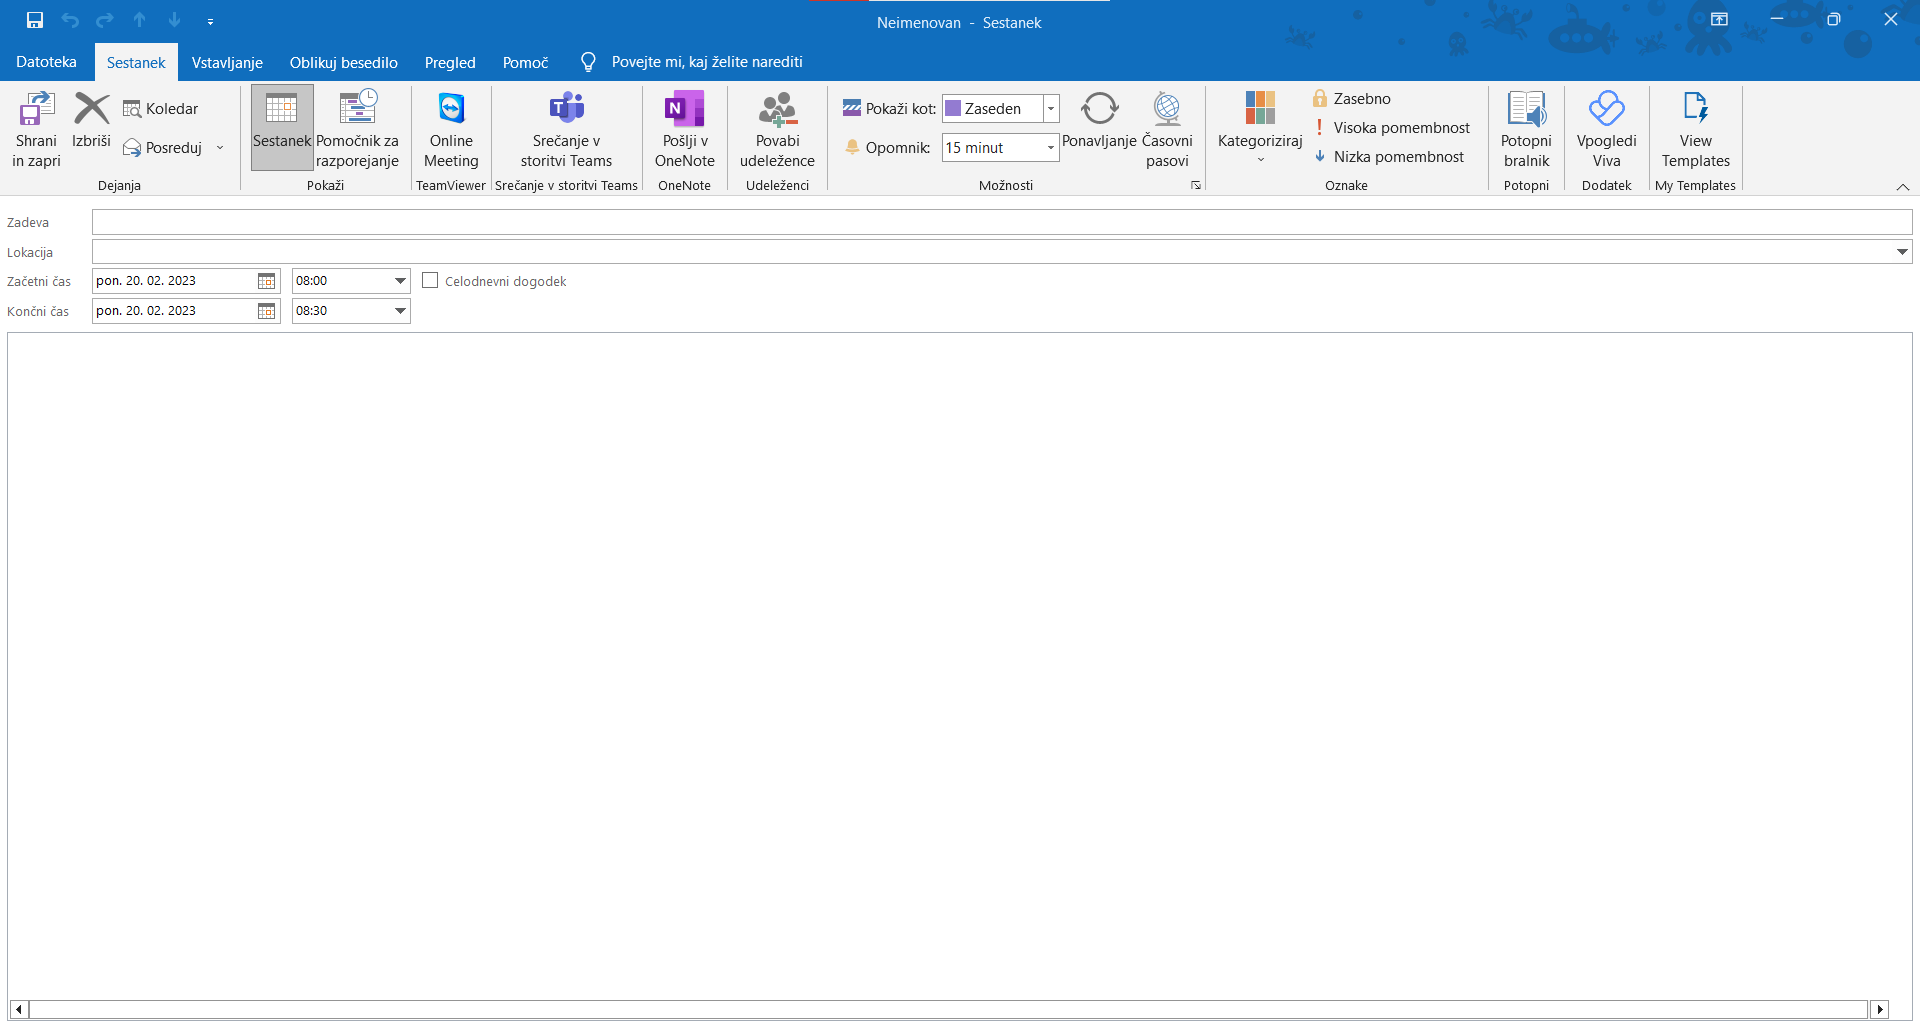Click the Končni čas date field

[174, 311]
